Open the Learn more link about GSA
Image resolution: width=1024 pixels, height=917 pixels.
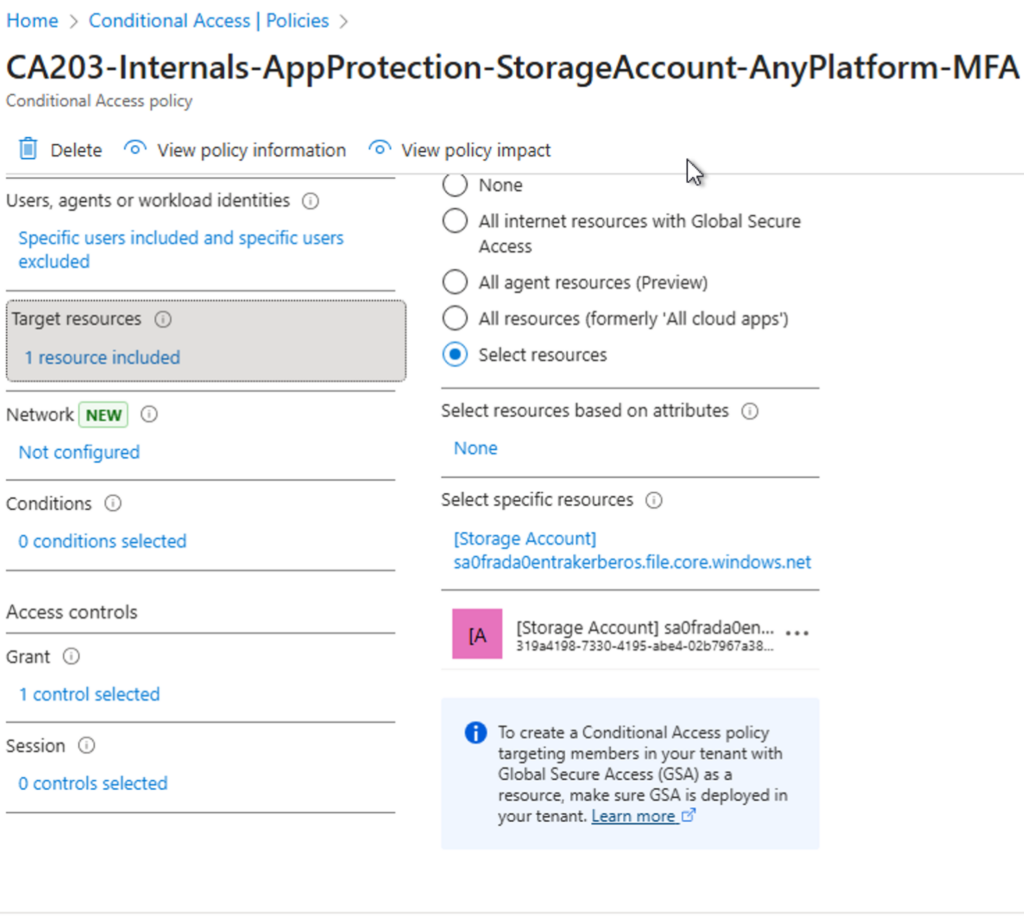tap(633, 816)
